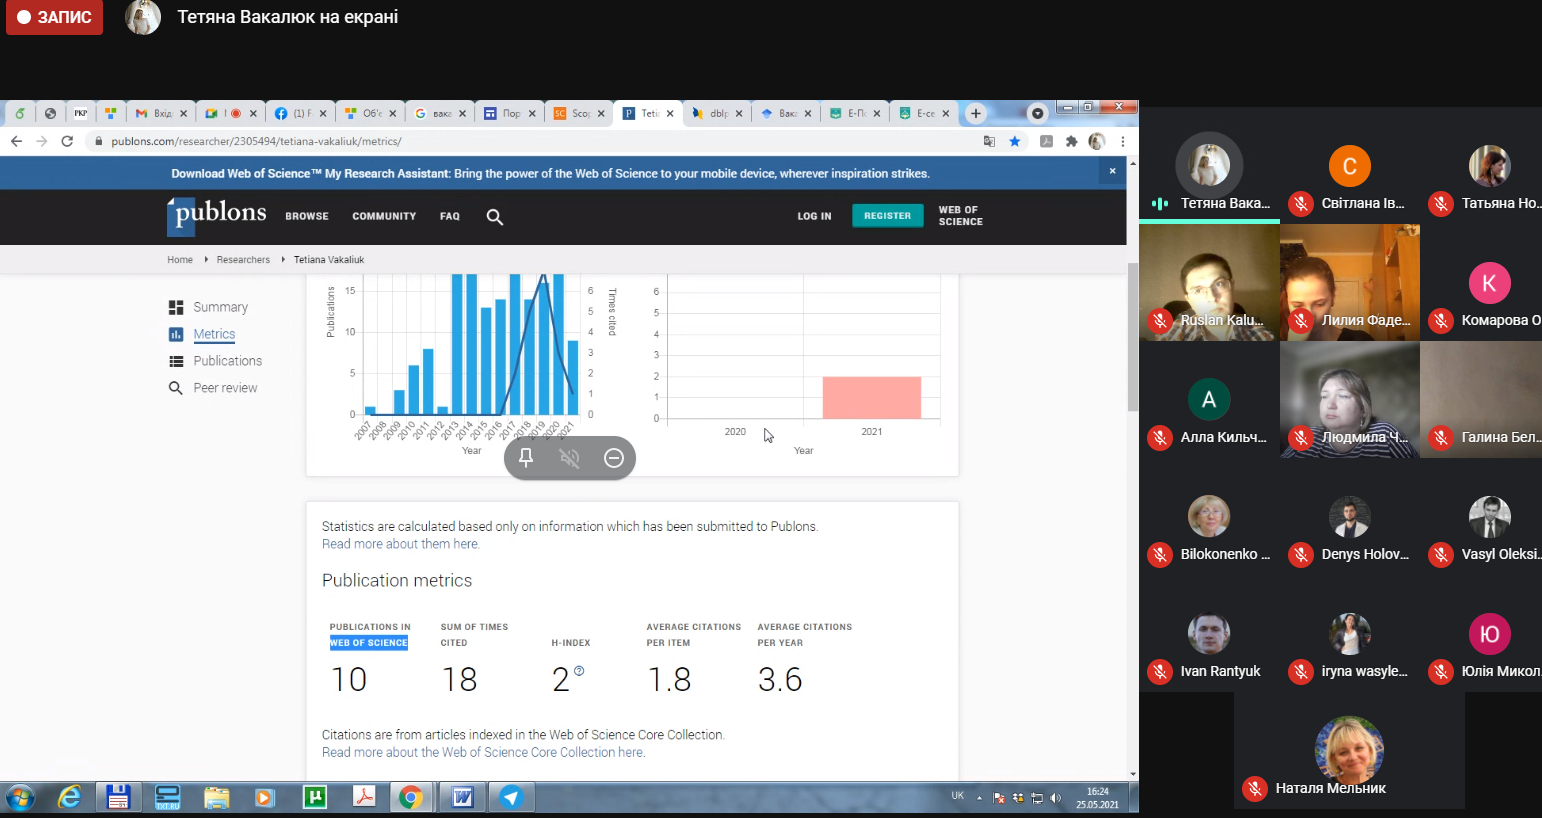
Task: Click the page vertical scrollbar thumb
Action: coord(1133,337)
